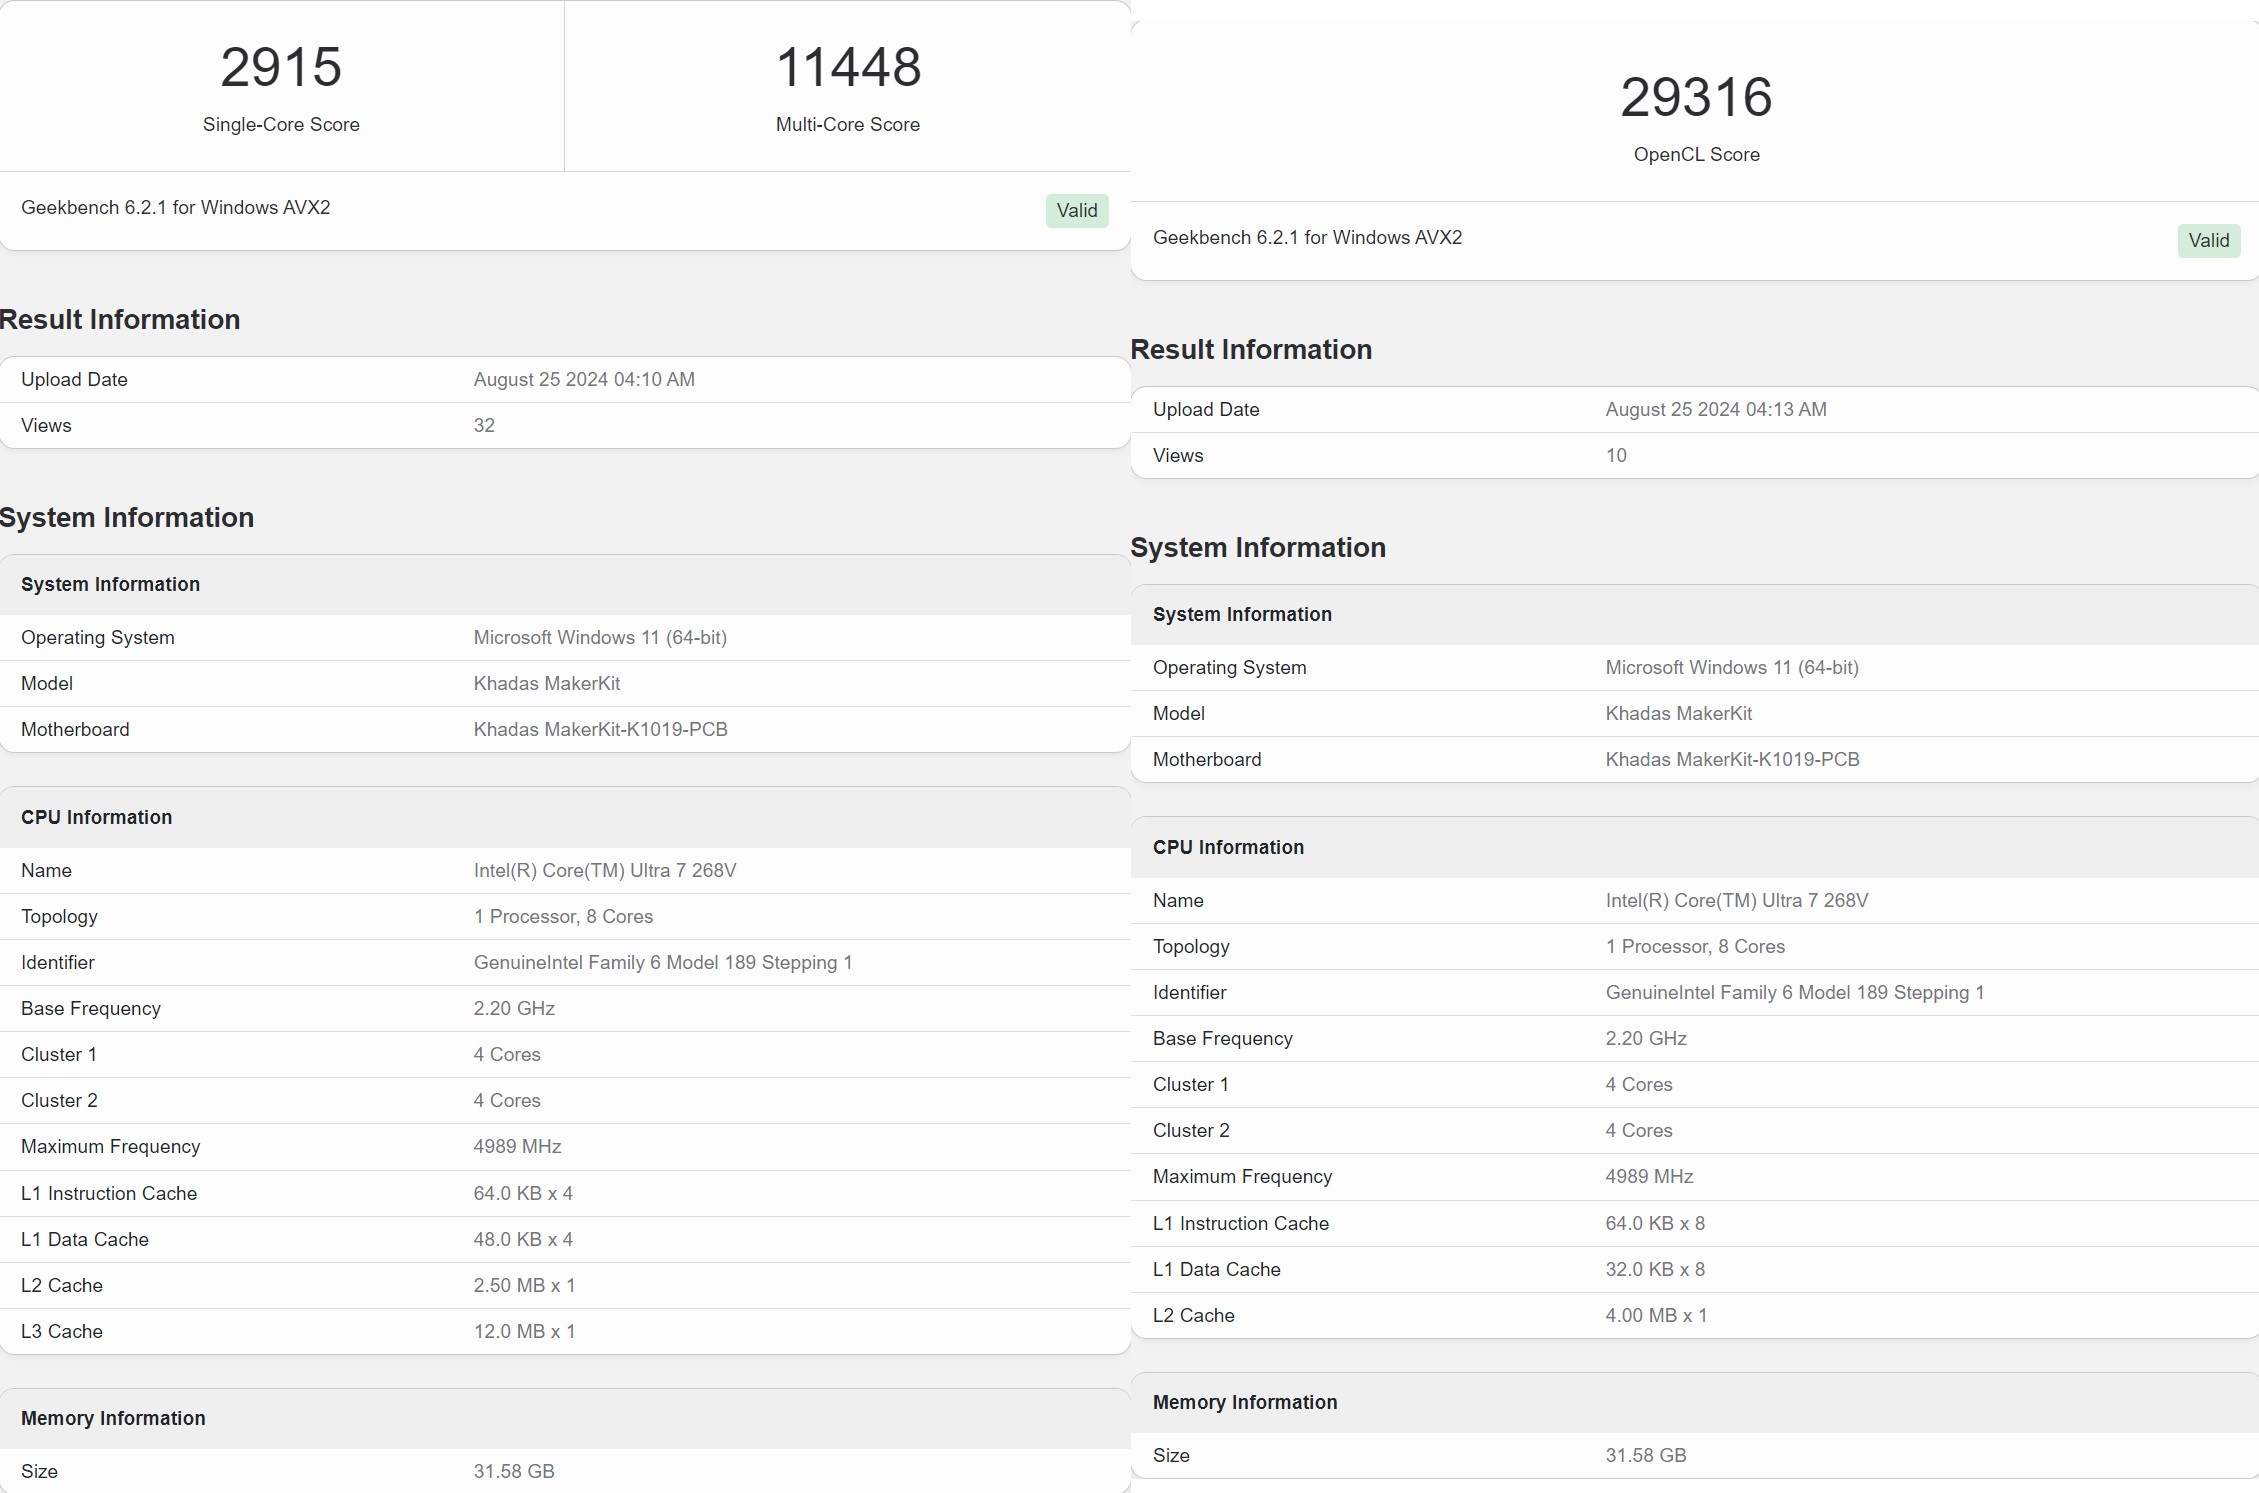Click the L3 Cache 12.0 MB value

point(524,1331)
